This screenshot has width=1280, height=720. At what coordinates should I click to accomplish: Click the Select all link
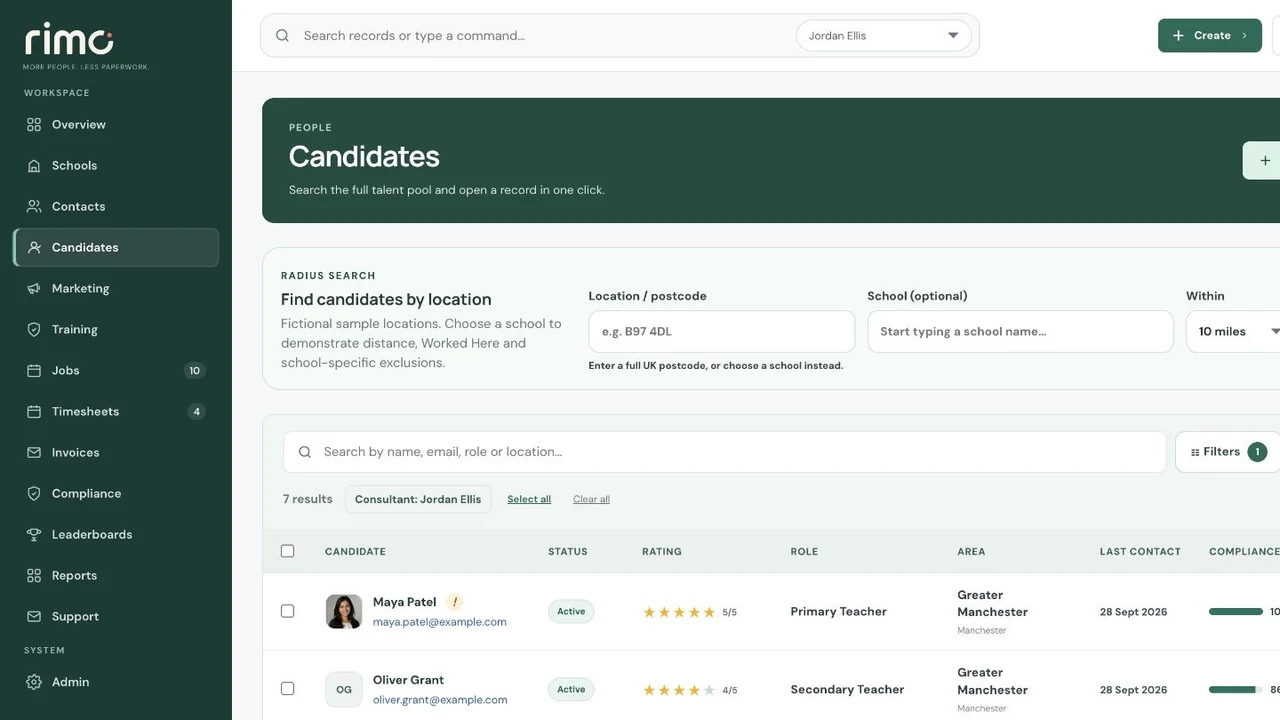pyautogui.click(x=529, y=500)
